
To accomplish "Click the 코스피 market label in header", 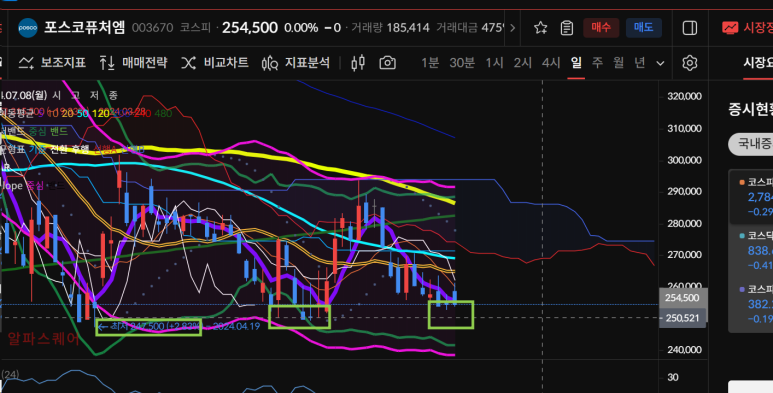I will tap(195, 28).
